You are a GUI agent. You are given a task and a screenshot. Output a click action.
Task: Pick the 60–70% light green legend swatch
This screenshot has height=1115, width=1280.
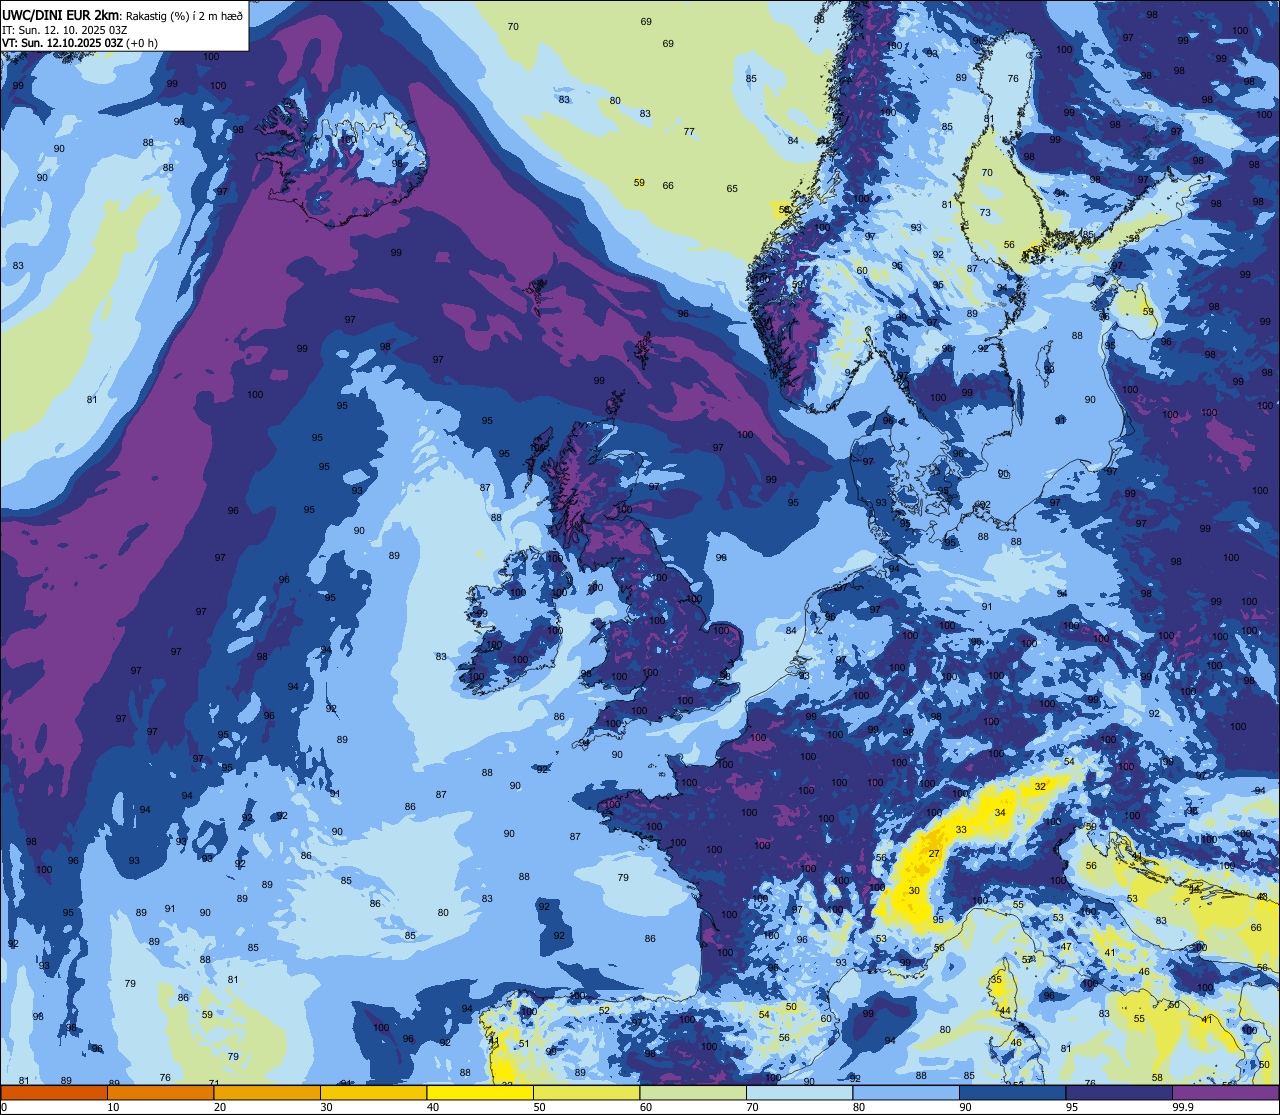693,1092
